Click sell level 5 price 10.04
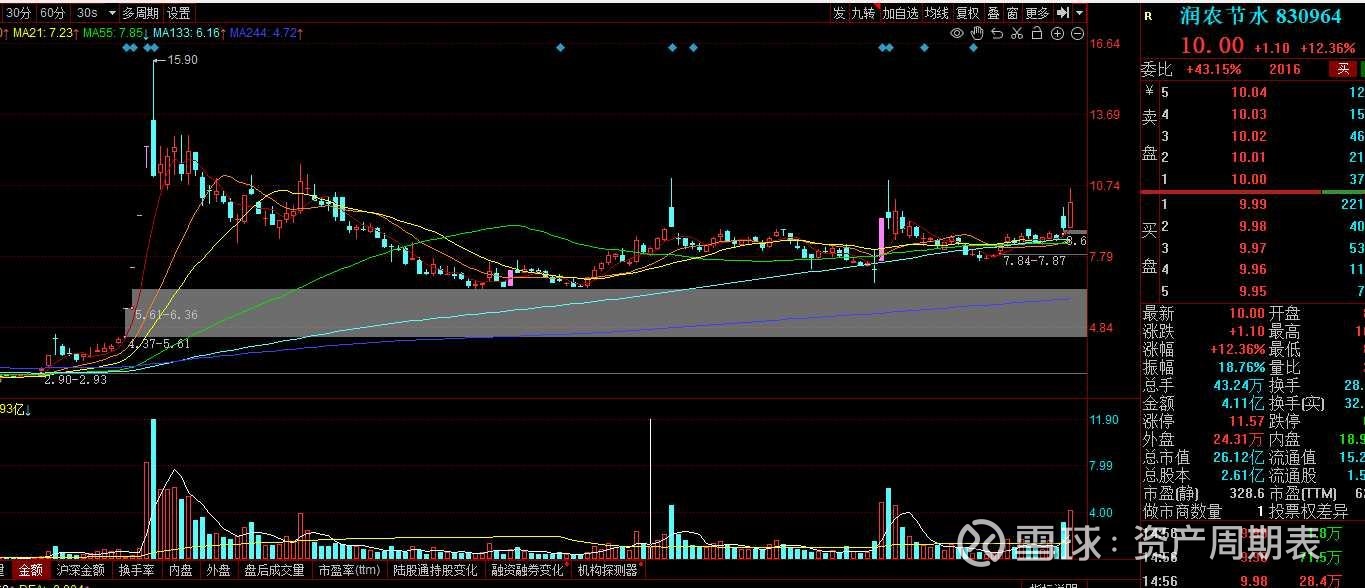This screenshot has width=1365, height=588. coord(1249,92)
